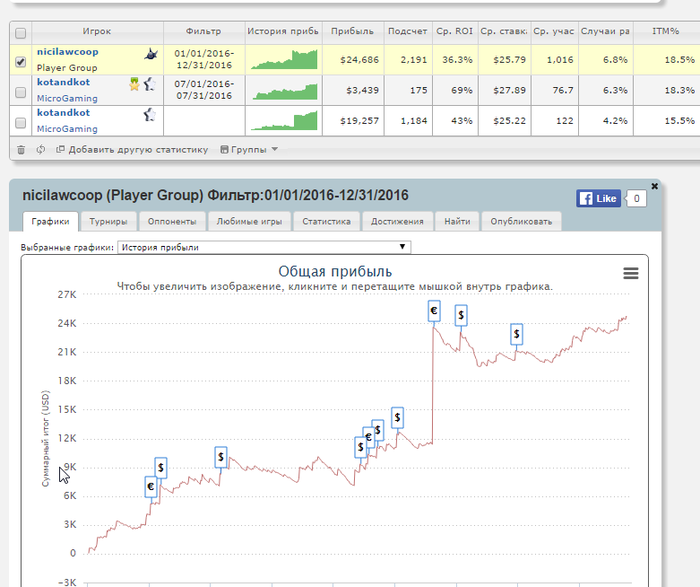Click the trash delete icon below the table
The height and width of the screenshot is (587, 700).
click(21, 150)
